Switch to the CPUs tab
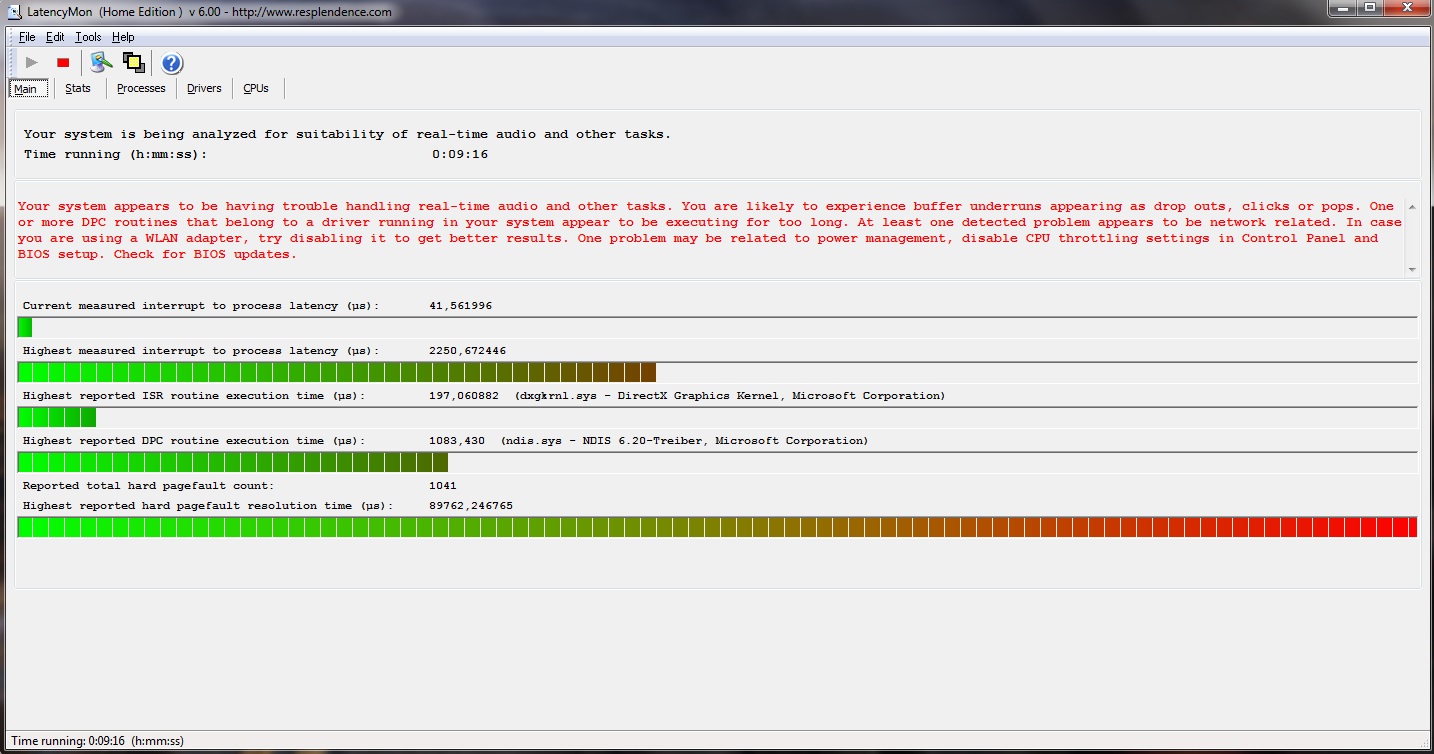Screen dimensions: 1434x754 pyautogui.click(x=256, y=88)
